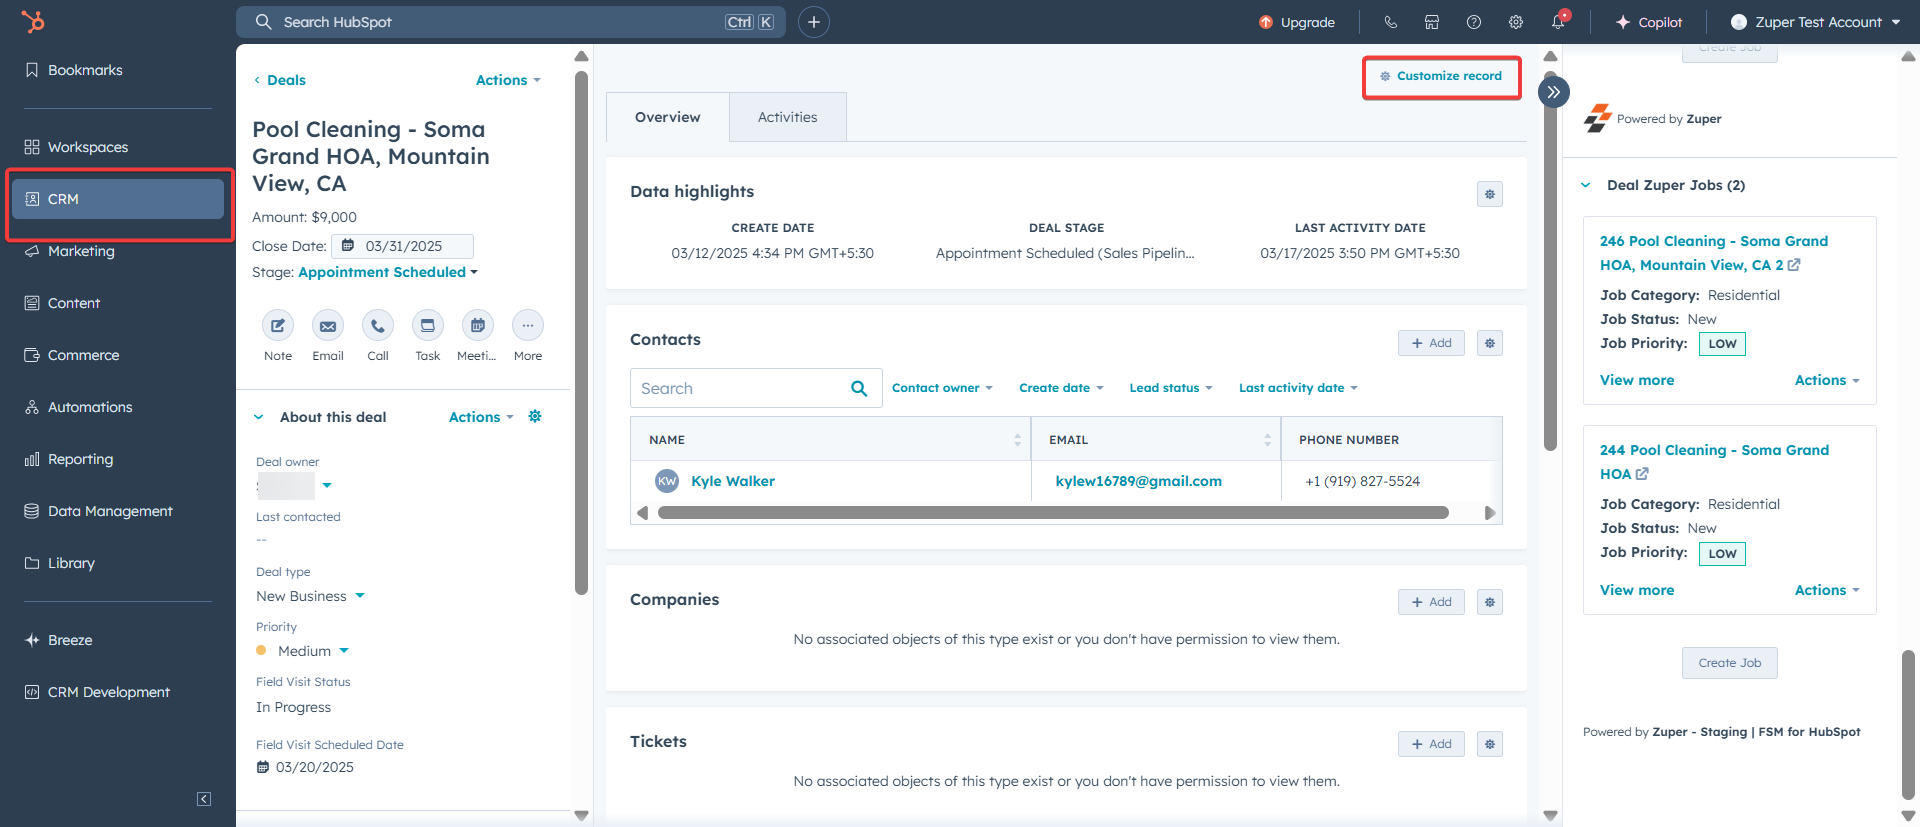Click Add in Contacts card
1920x827 pixels.
coord(1431,343)
